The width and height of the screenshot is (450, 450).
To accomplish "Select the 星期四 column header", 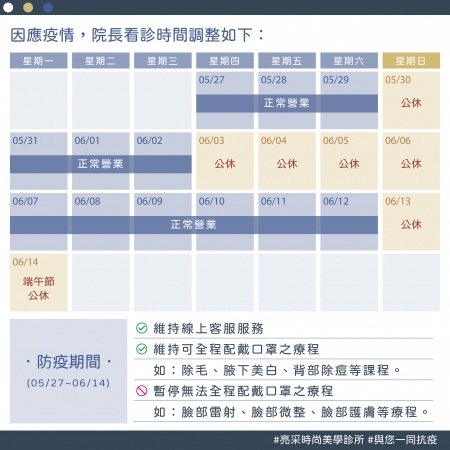I will click(225, 61).
